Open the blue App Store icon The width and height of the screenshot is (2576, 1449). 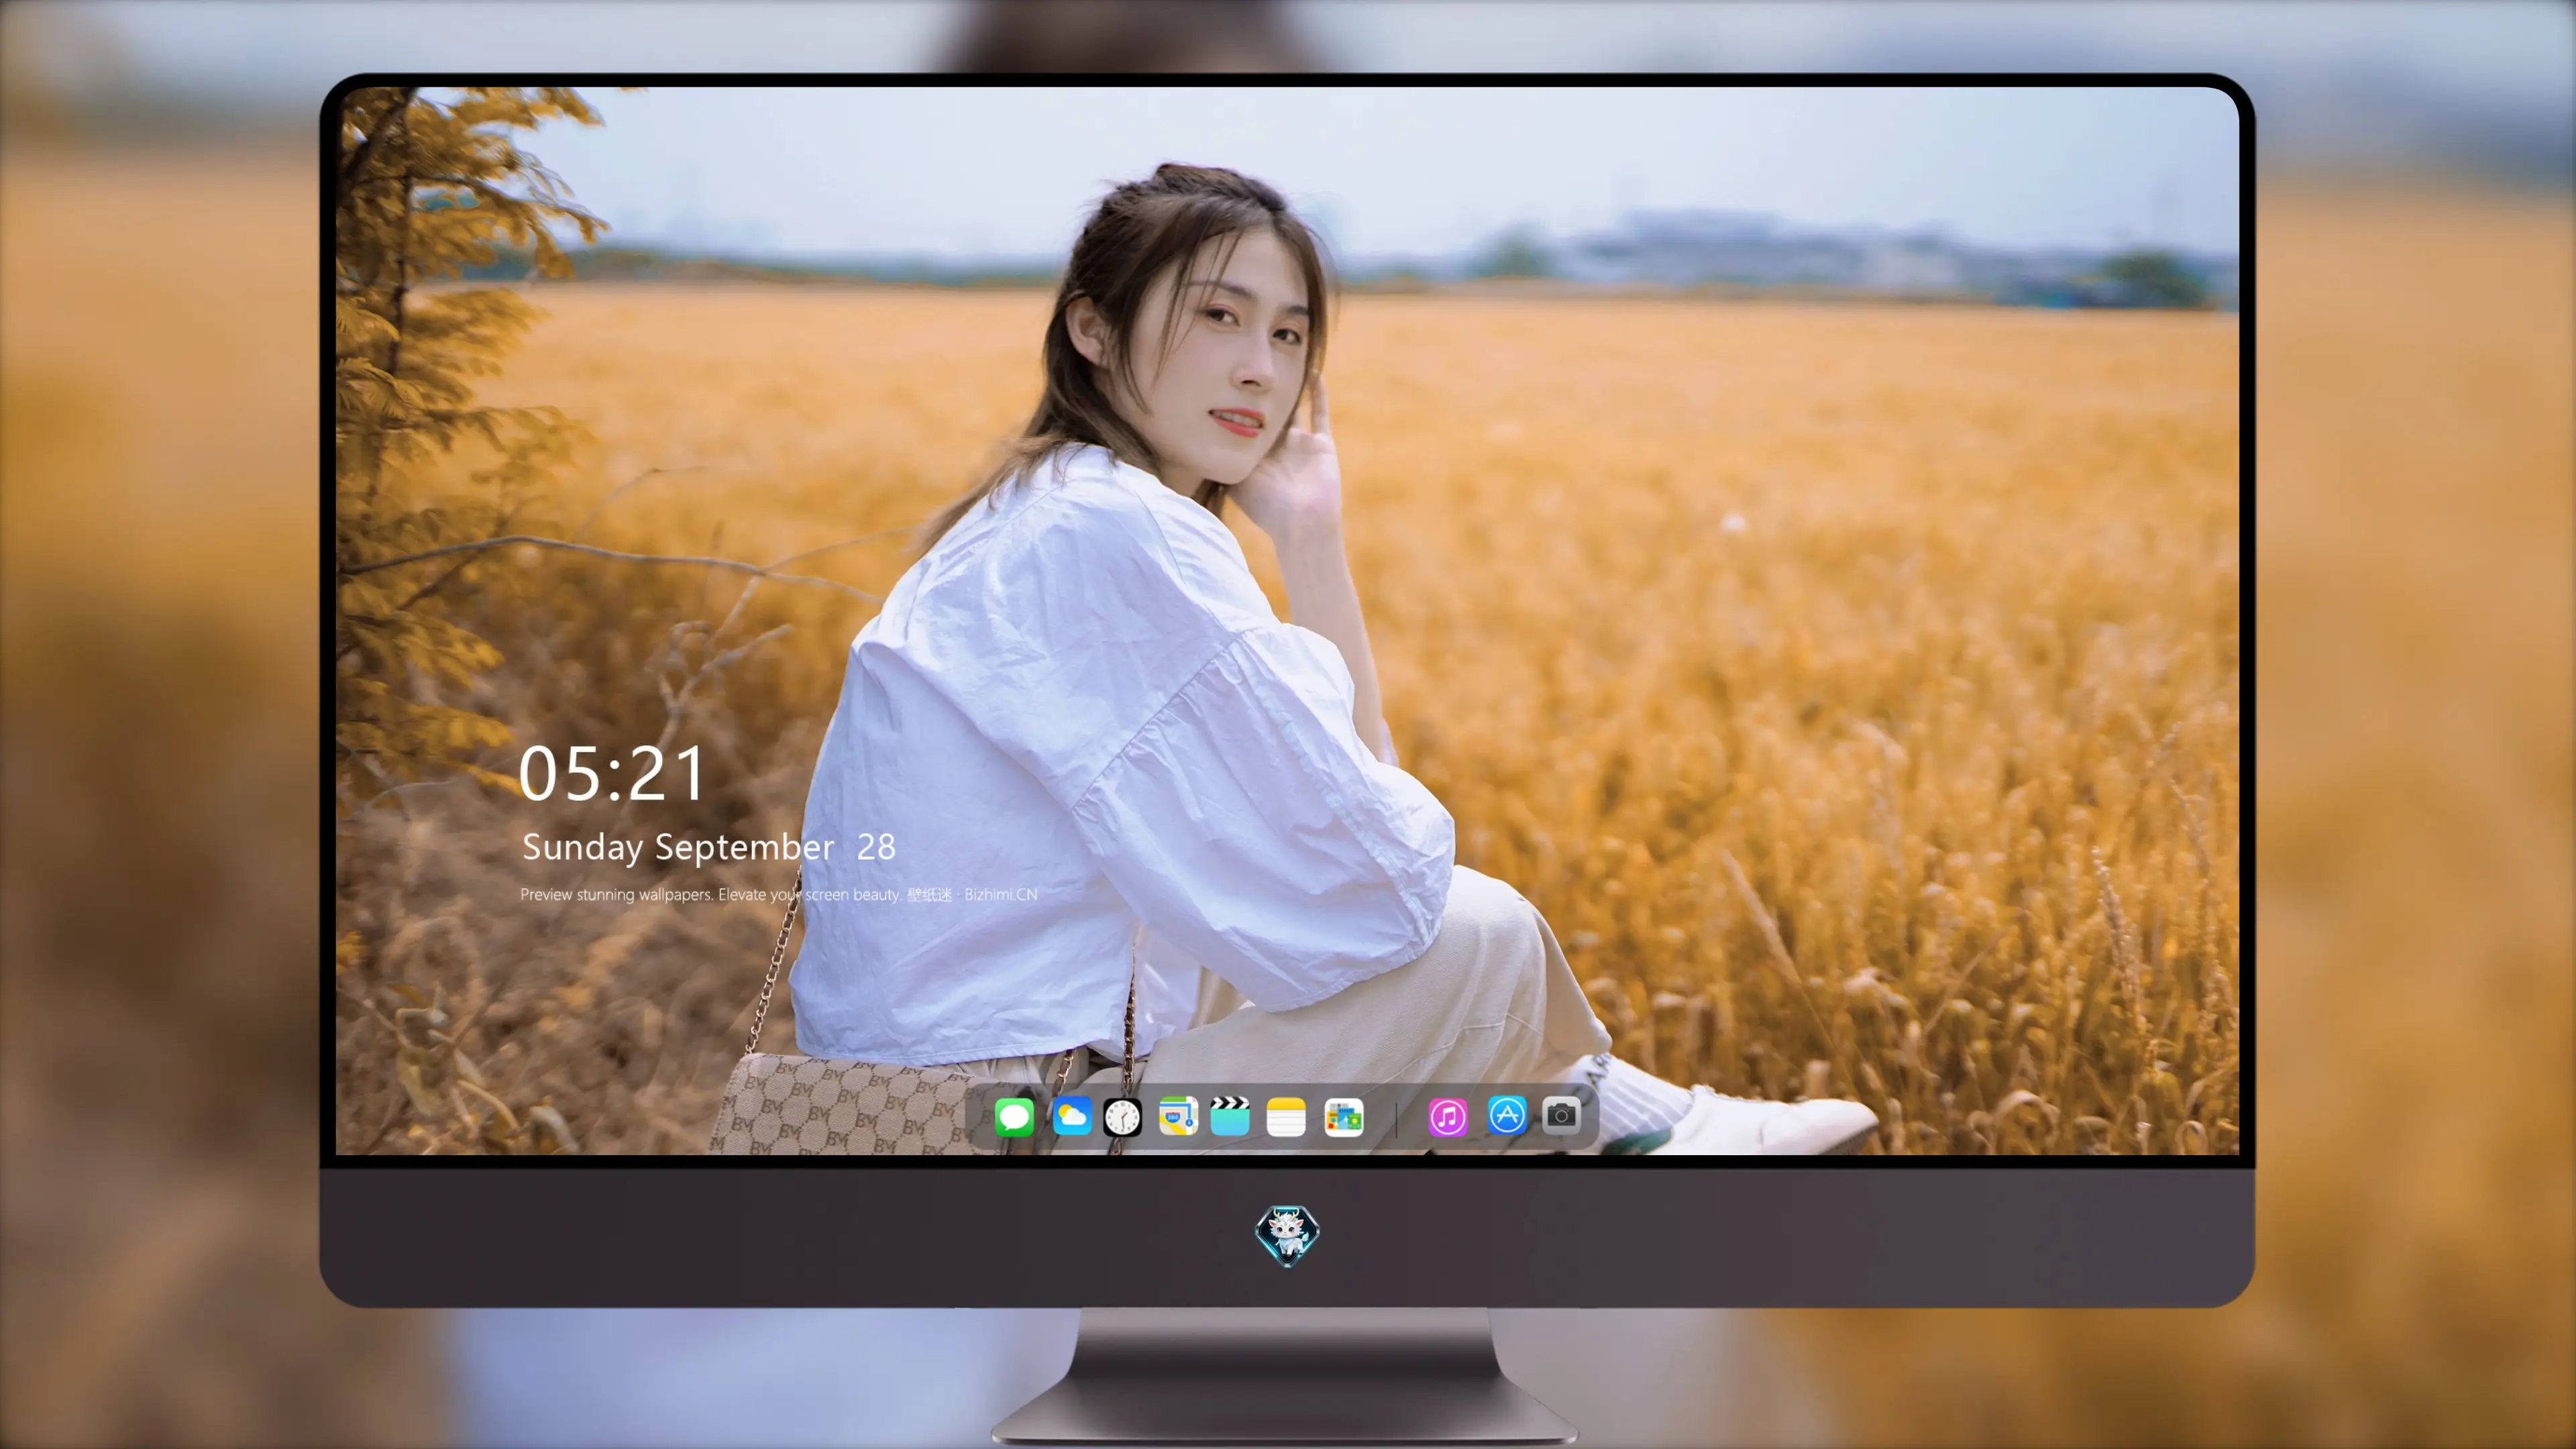[x=1507, y=1115]
